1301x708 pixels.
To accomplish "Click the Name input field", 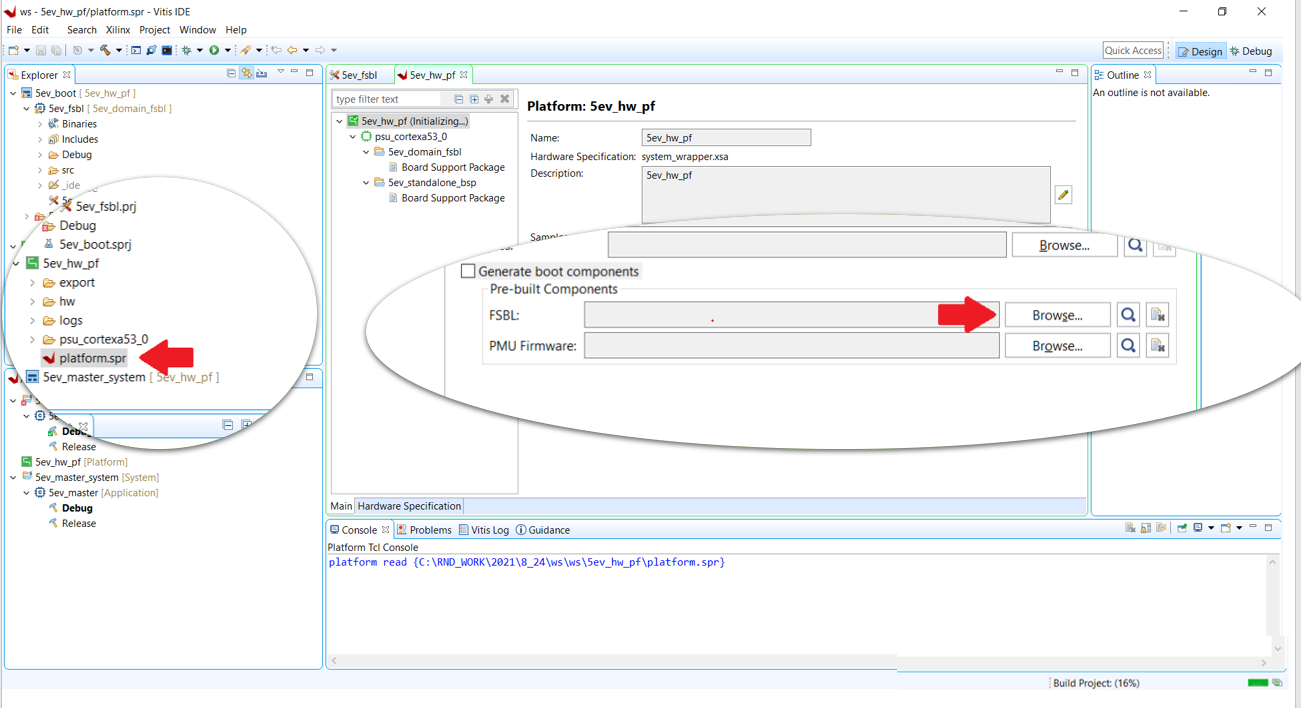I will [726, 138].
